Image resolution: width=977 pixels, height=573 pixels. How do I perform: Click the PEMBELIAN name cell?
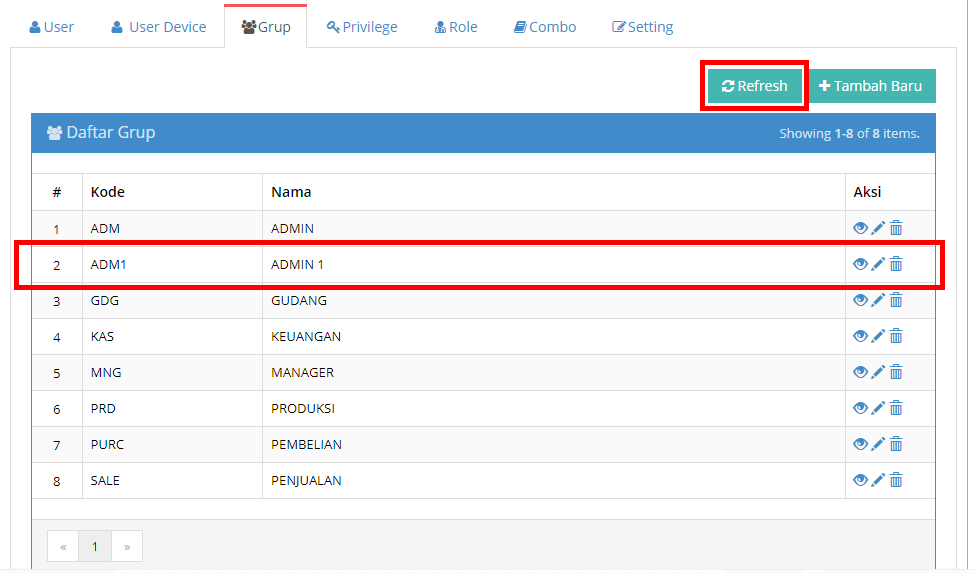point(554,445)
